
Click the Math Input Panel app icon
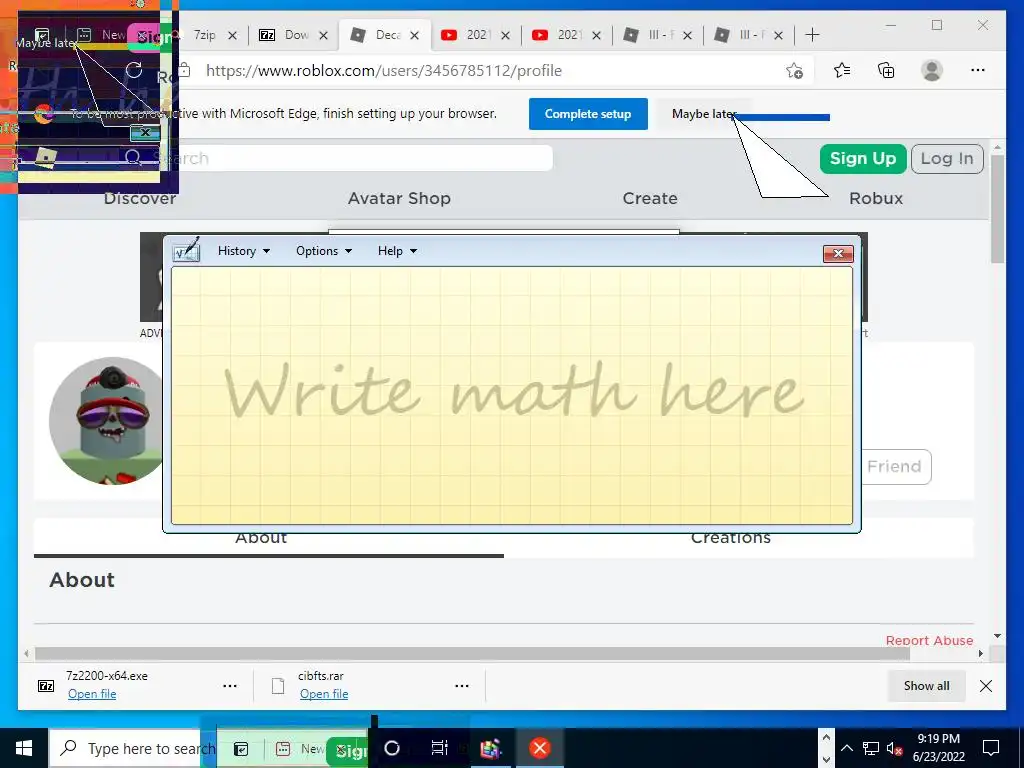(186, 250)
